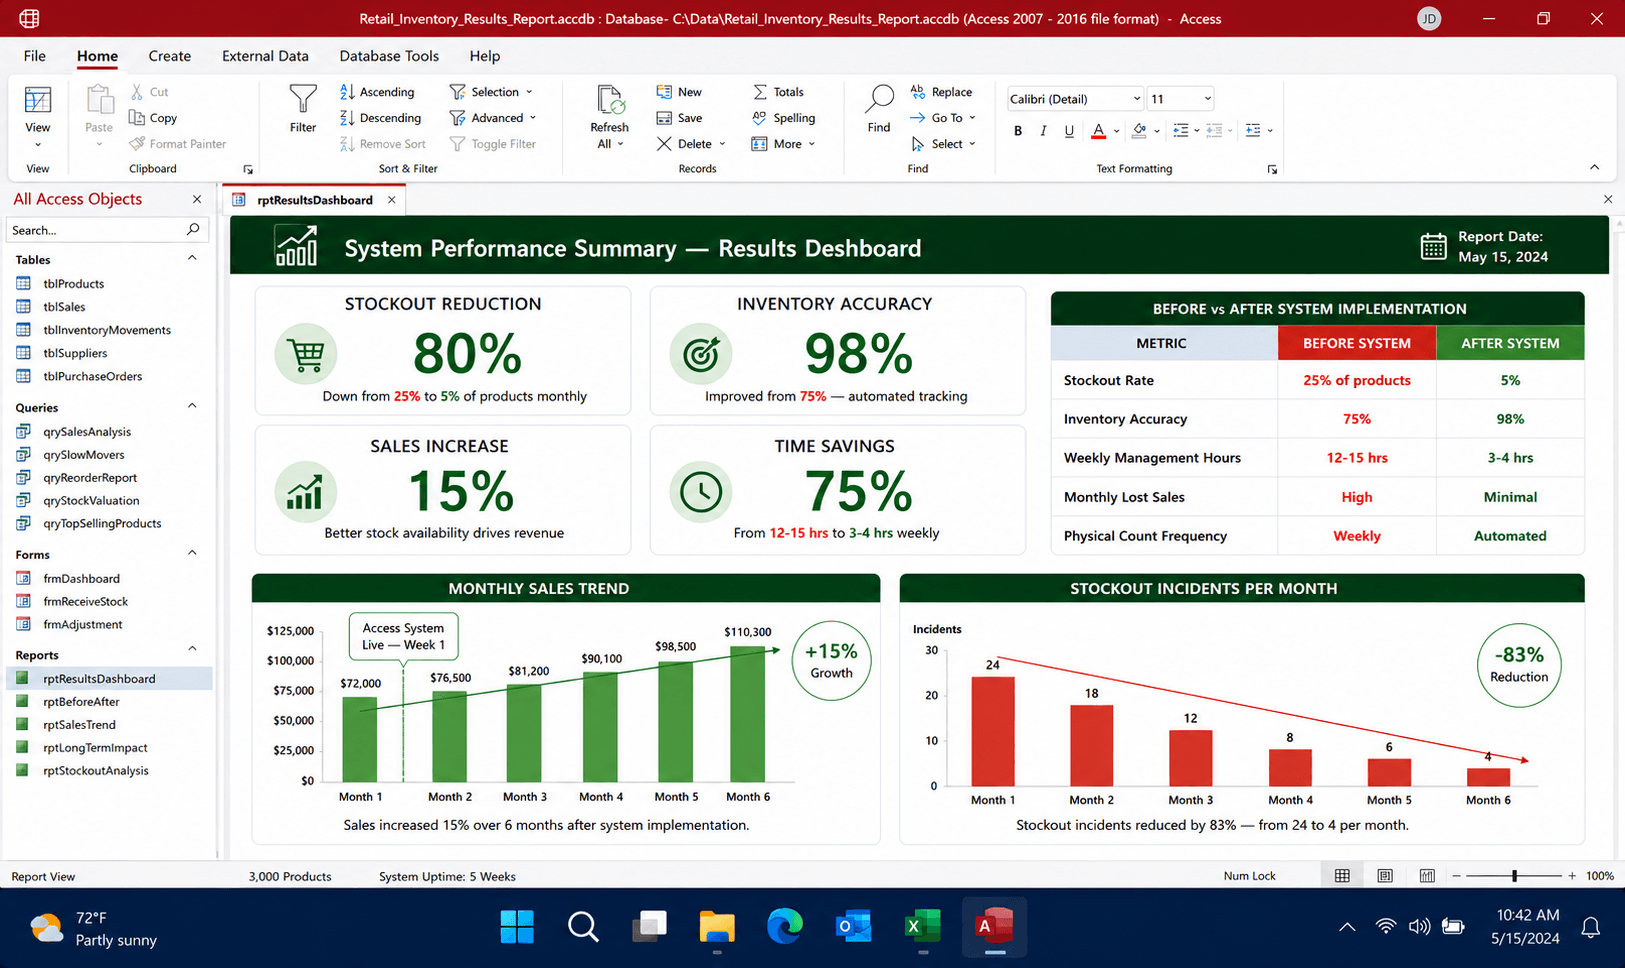This screenshot has width=1625, height=968.
Task: Switch to Layout view icon in status bar
Action: point(1385,876)
